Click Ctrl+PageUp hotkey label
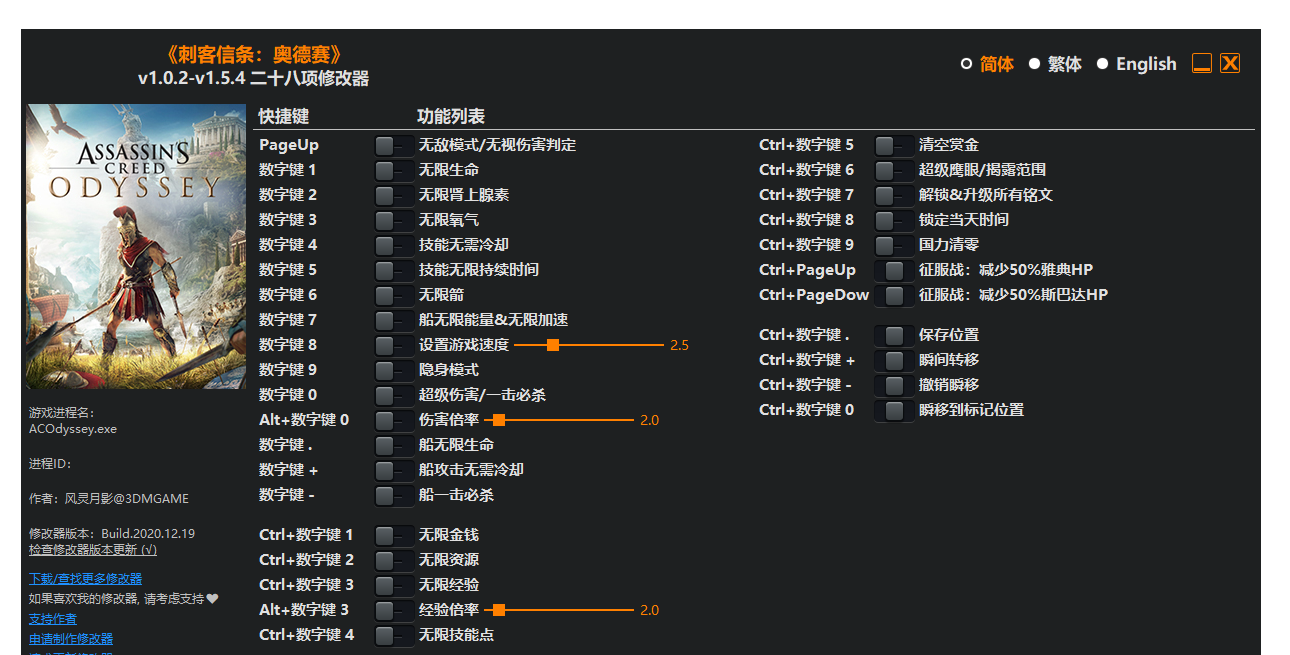 coord(808,270)
